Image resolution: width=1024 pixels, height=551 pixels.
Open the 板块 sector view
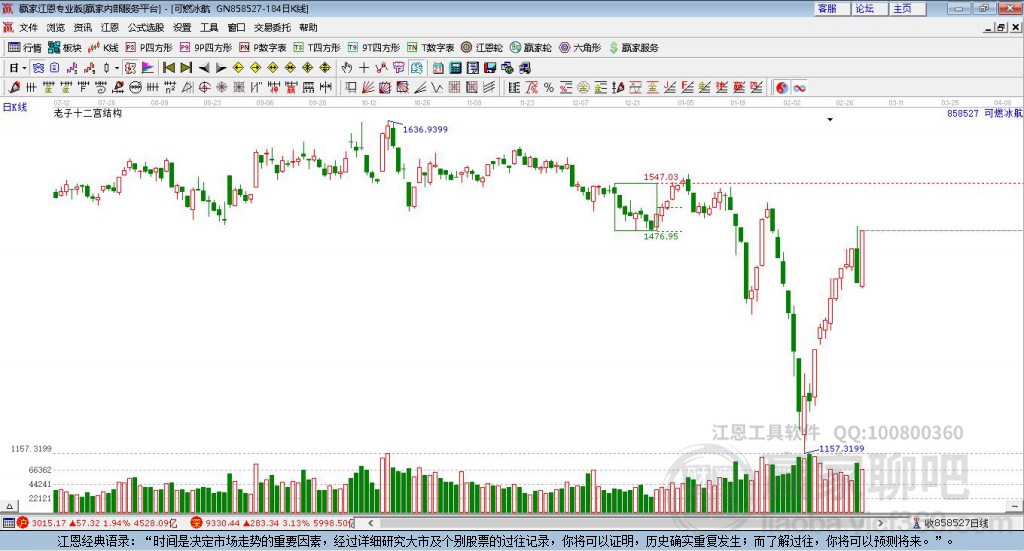tap(65, 48)
